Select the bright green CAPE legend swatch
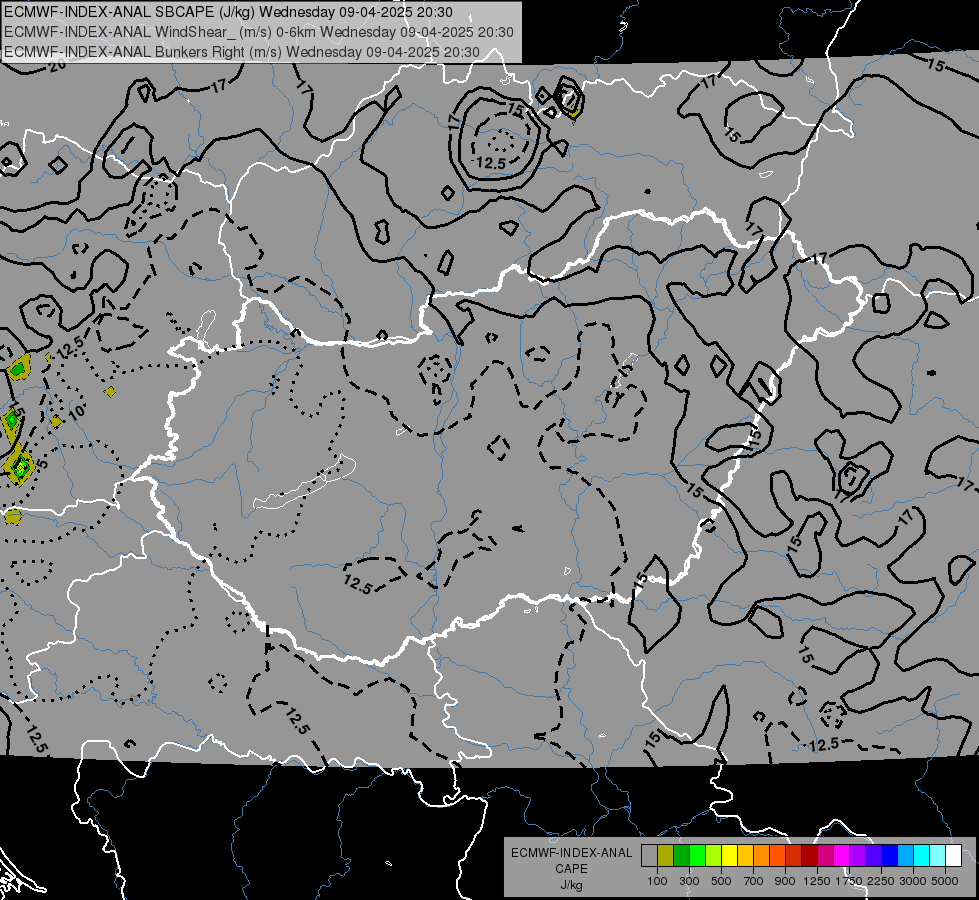The height and width of the screenshot is (900, 979). 697,855
